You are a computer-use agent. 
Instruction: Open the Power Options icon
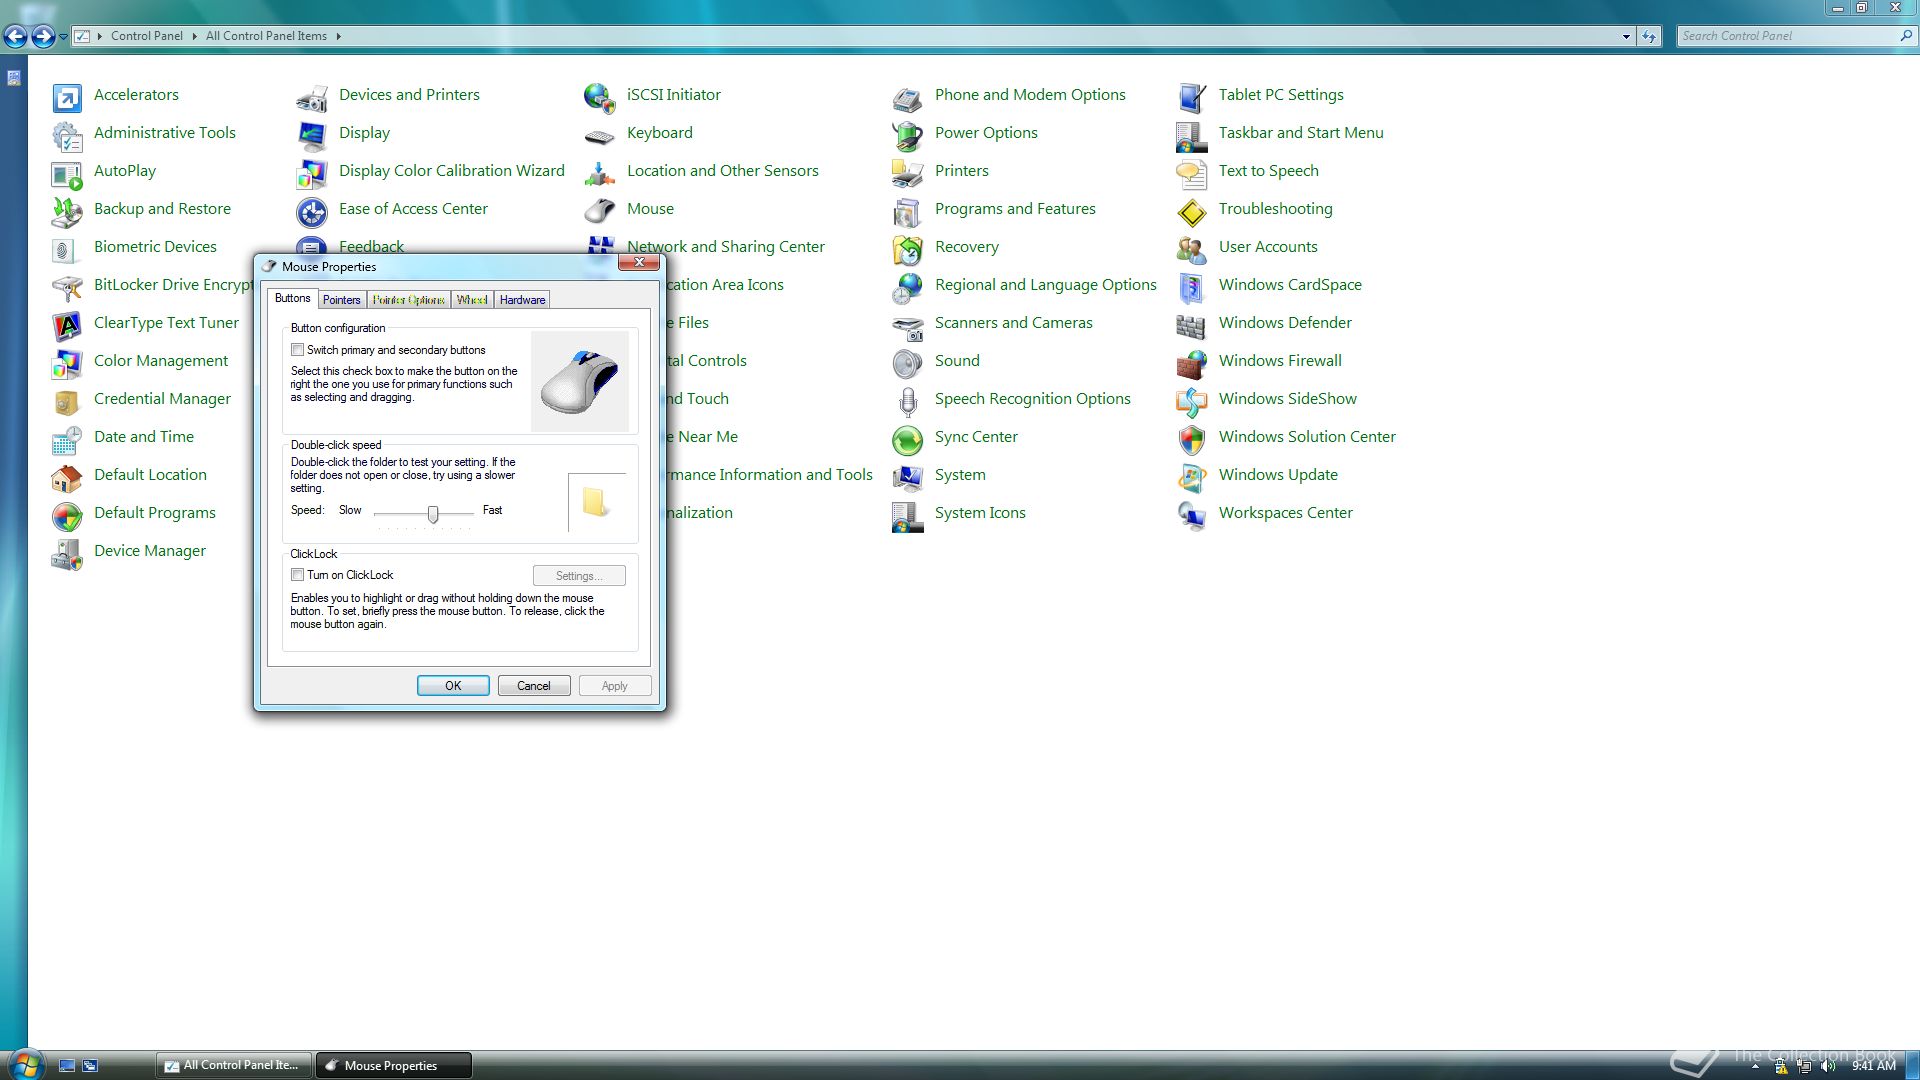pos(908,135)
